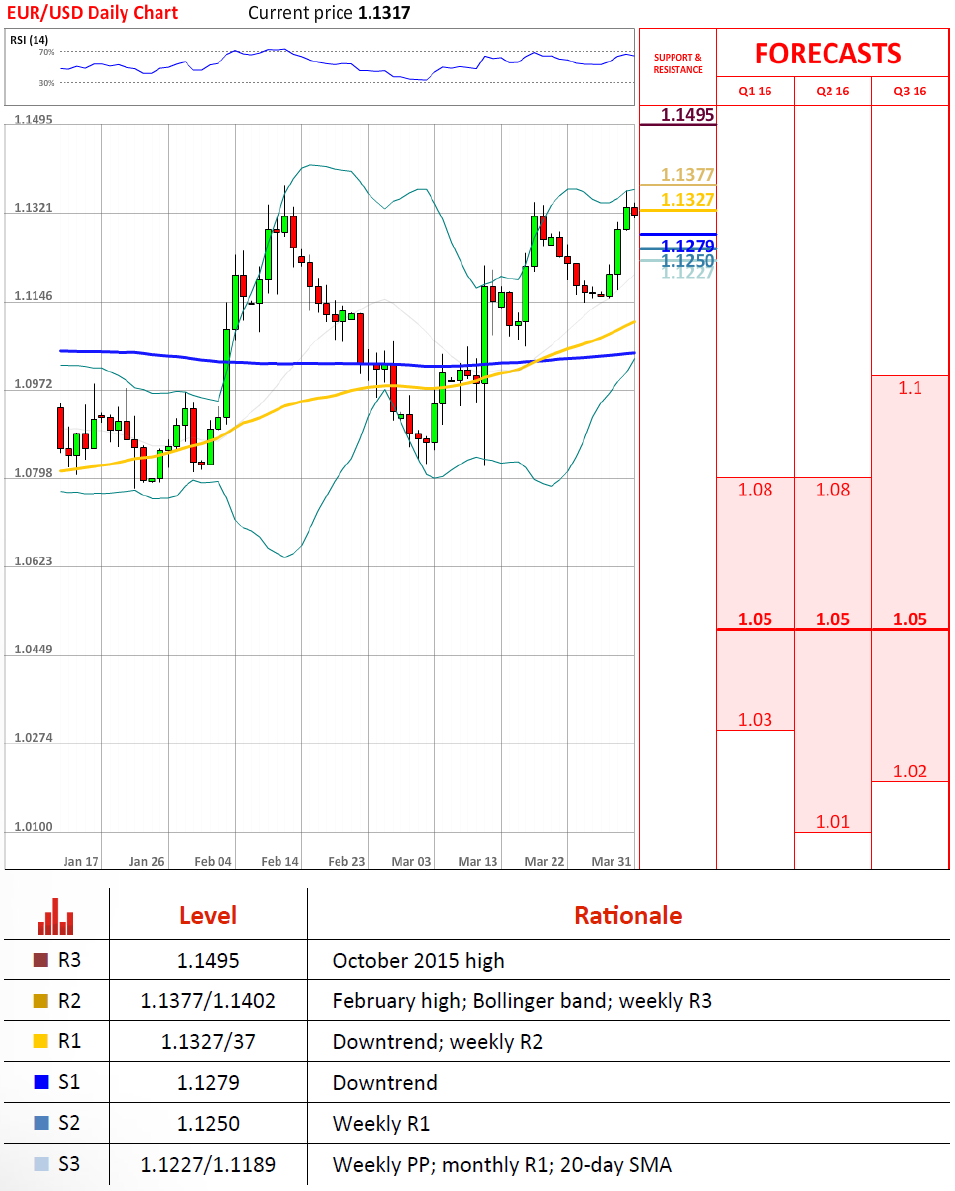Screen dimensions: 955x1191
Task: Click the S3 light blue color swatch
Action: click(x=41, y=1164)
